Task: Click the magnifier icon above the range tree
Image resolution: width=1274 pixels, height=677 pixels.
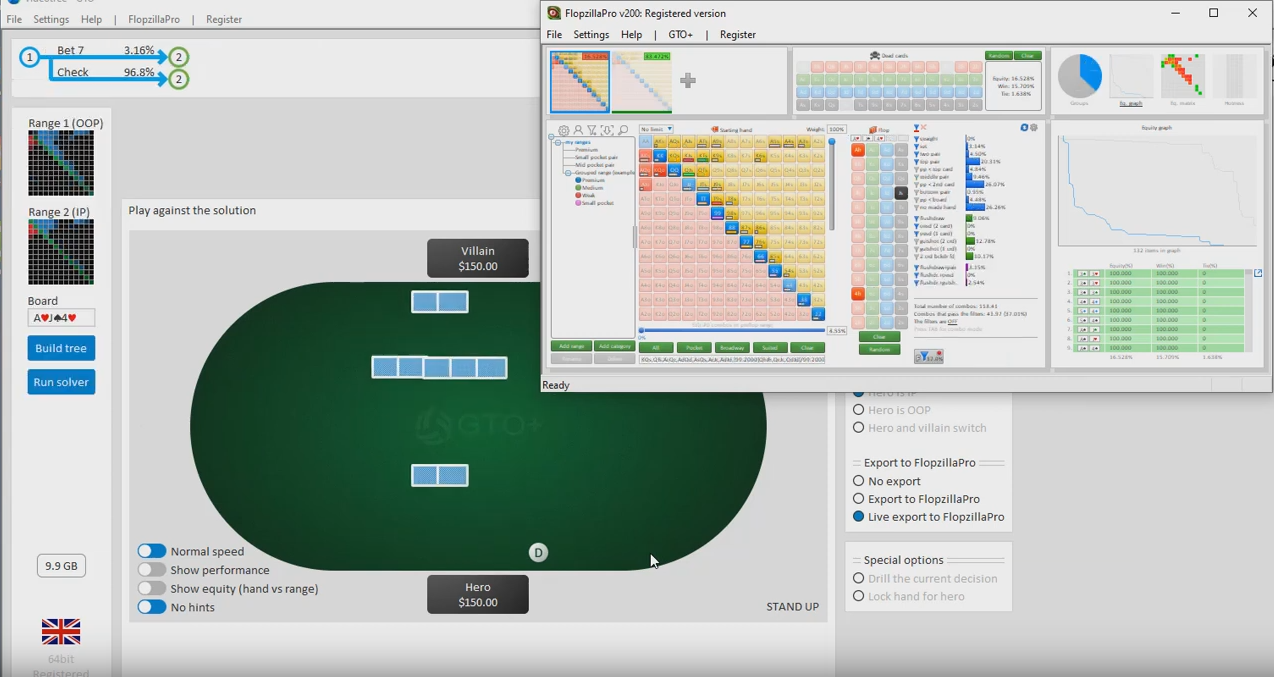Action: point(623,131)
